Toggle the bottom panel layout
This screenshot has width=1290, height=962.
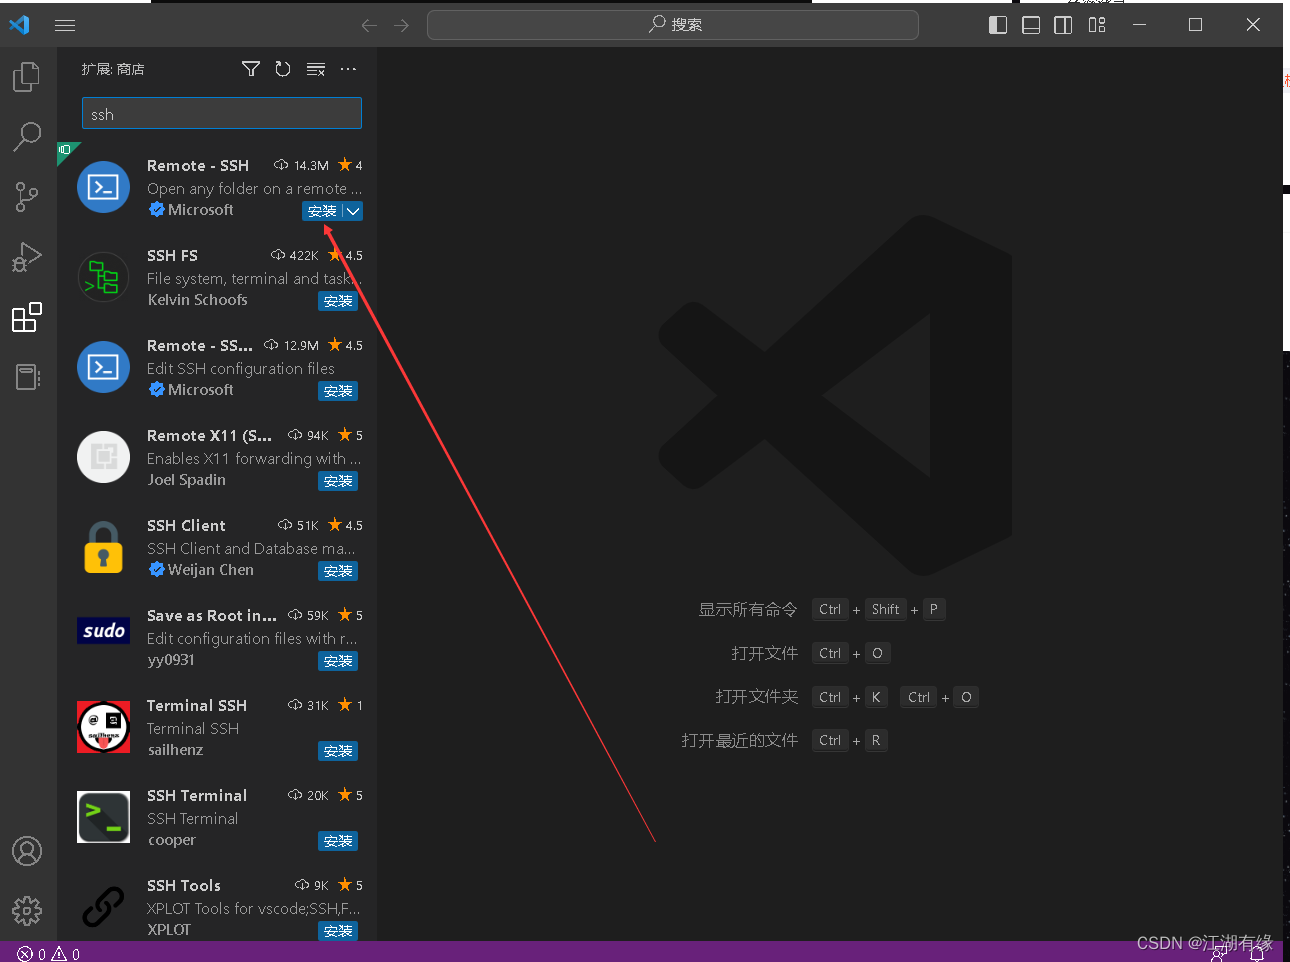1031,25
